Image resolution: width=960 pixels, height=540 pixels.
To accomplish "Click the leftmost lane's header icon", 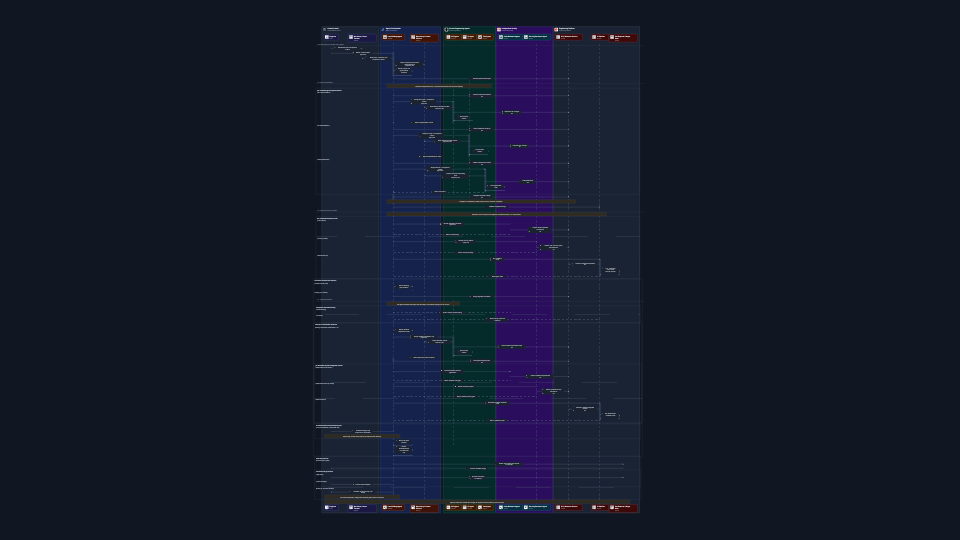I will [x=324, y=29].
